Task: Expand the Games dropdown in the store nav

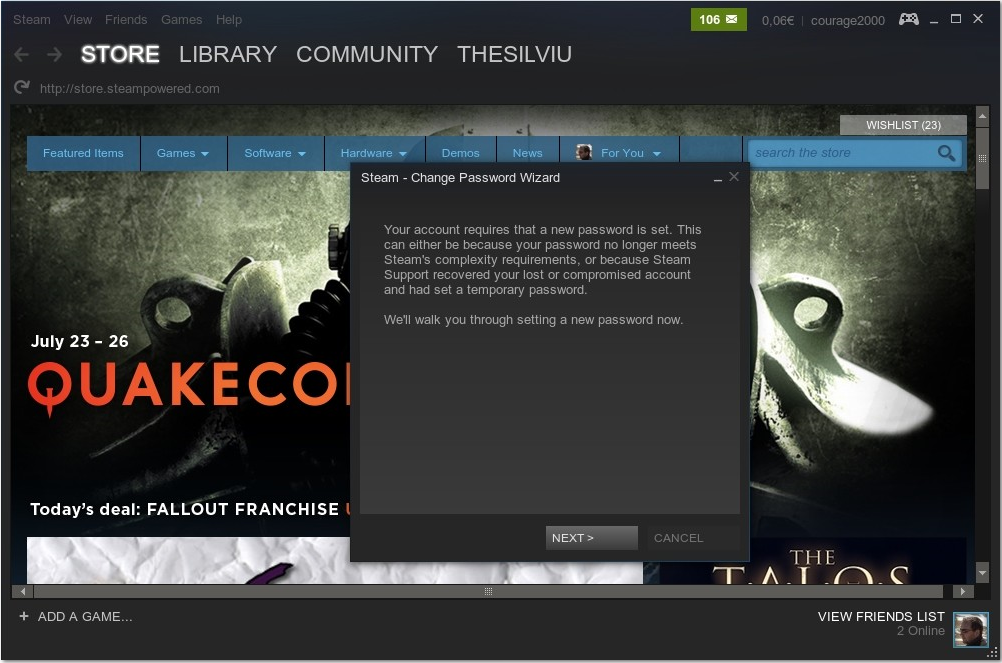Action: click(x=183, y=153)
